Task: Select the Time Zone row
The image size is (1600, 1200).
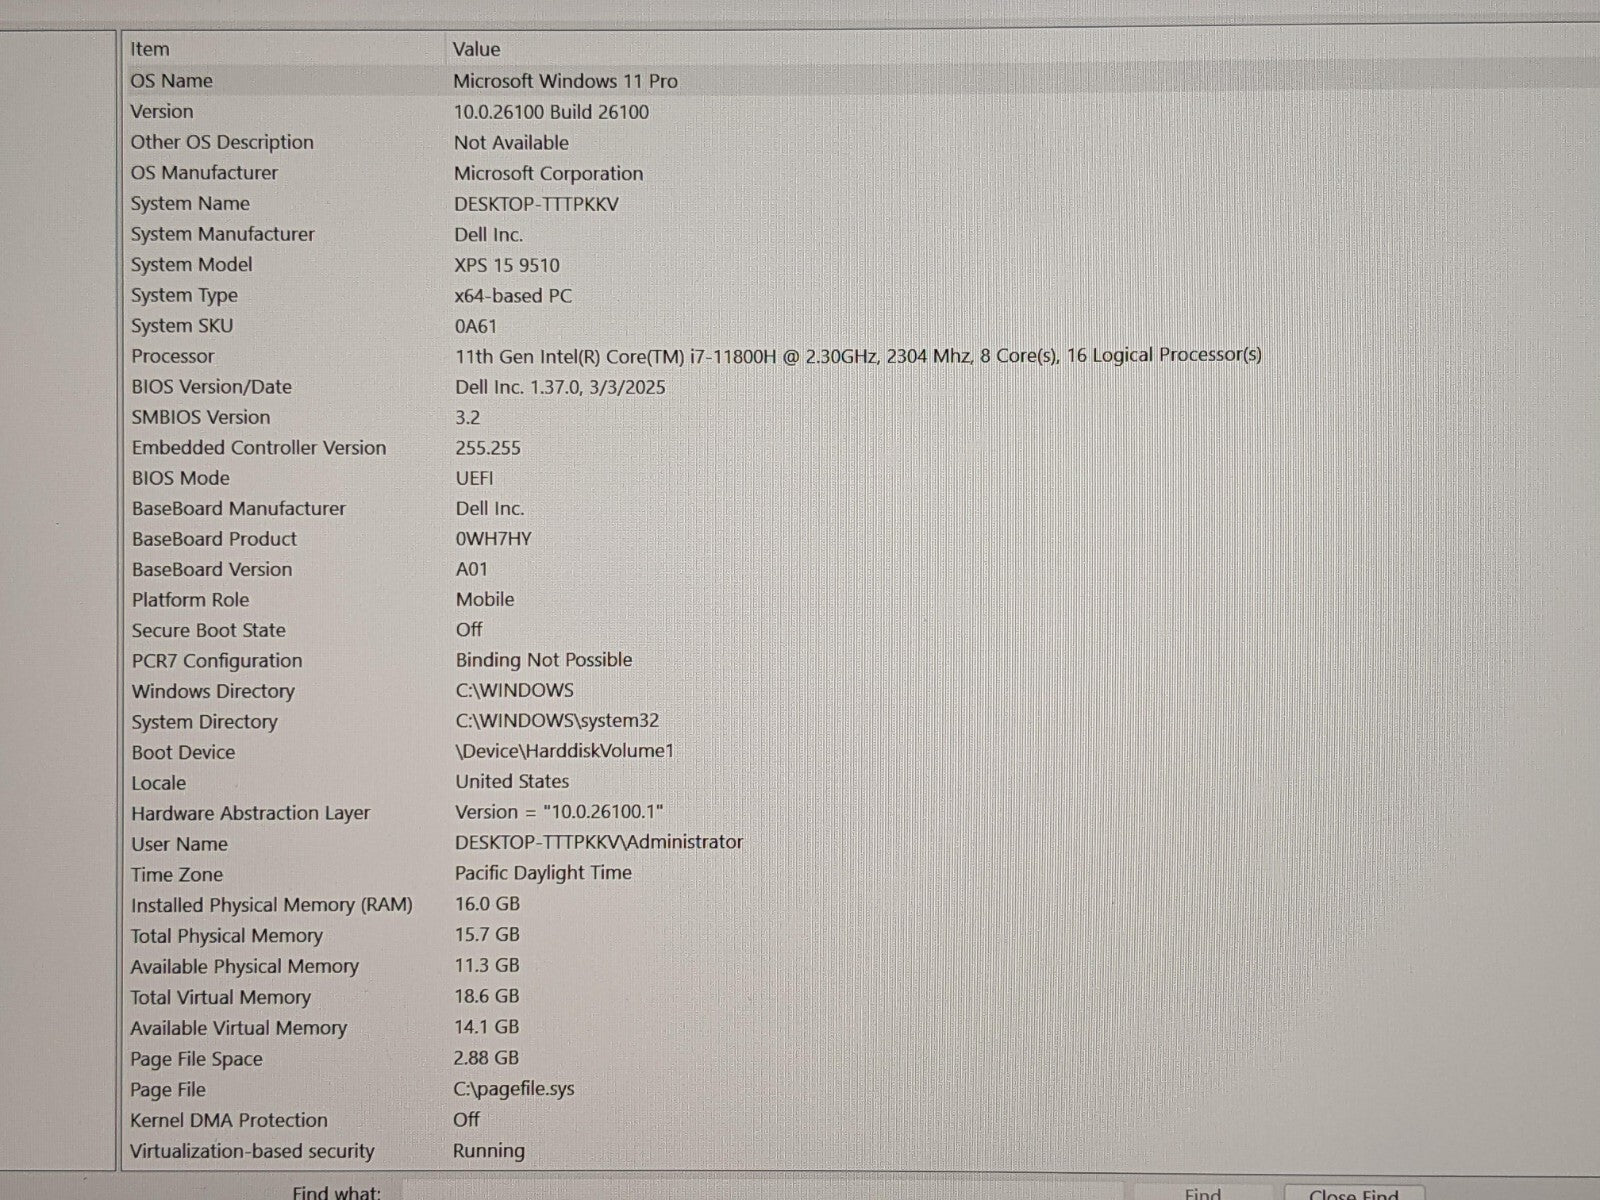Action: [177, 875]
